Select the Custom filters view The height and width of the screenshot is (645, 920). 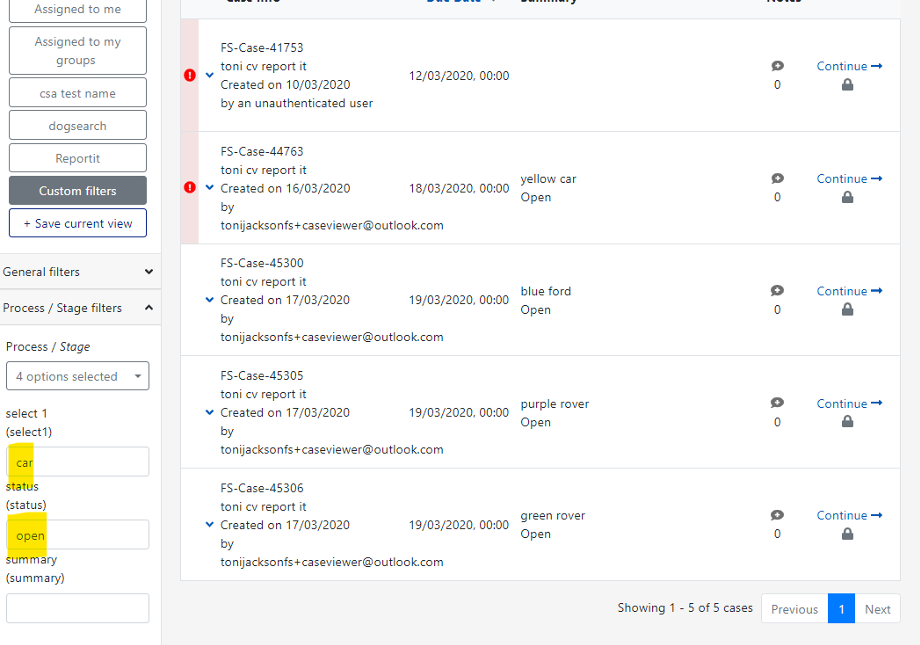[x=77, y=190]
